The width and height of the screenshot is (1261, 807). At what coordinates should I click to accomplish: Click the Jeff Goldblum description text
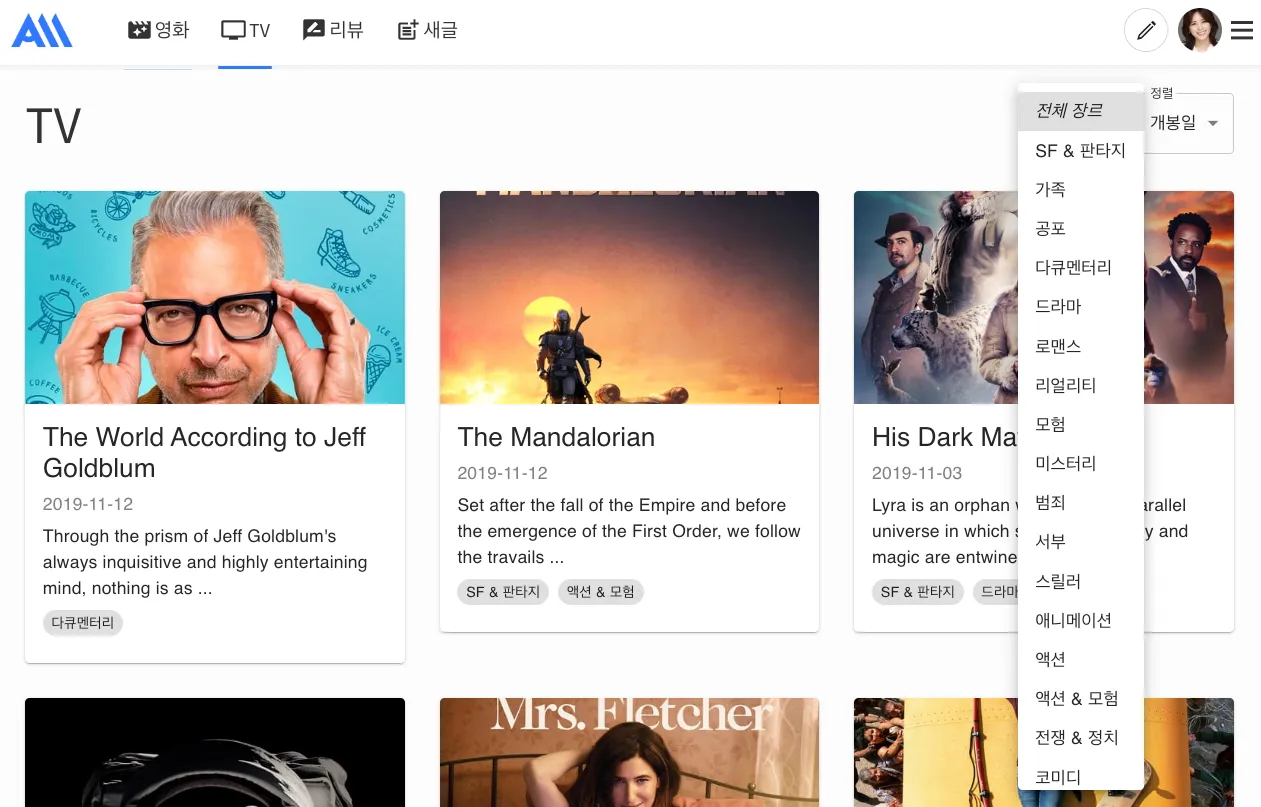click(x=205, y=562)
